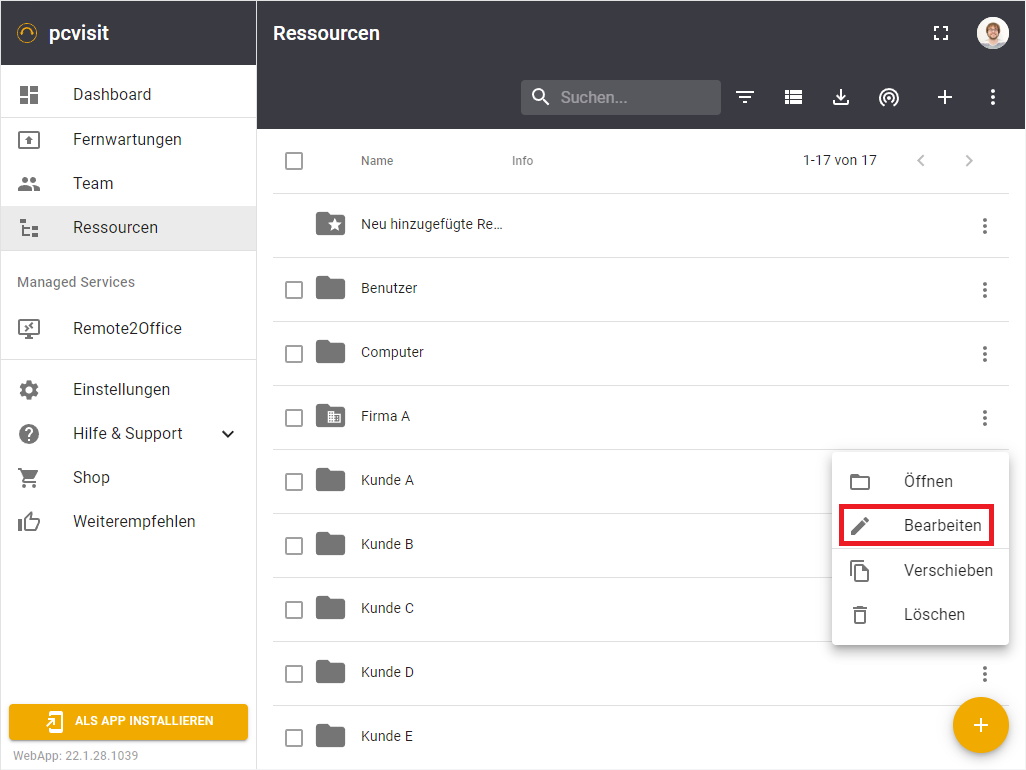Open the user profile avatar
Screen dimensions: 1026x770
pos(992,33)
